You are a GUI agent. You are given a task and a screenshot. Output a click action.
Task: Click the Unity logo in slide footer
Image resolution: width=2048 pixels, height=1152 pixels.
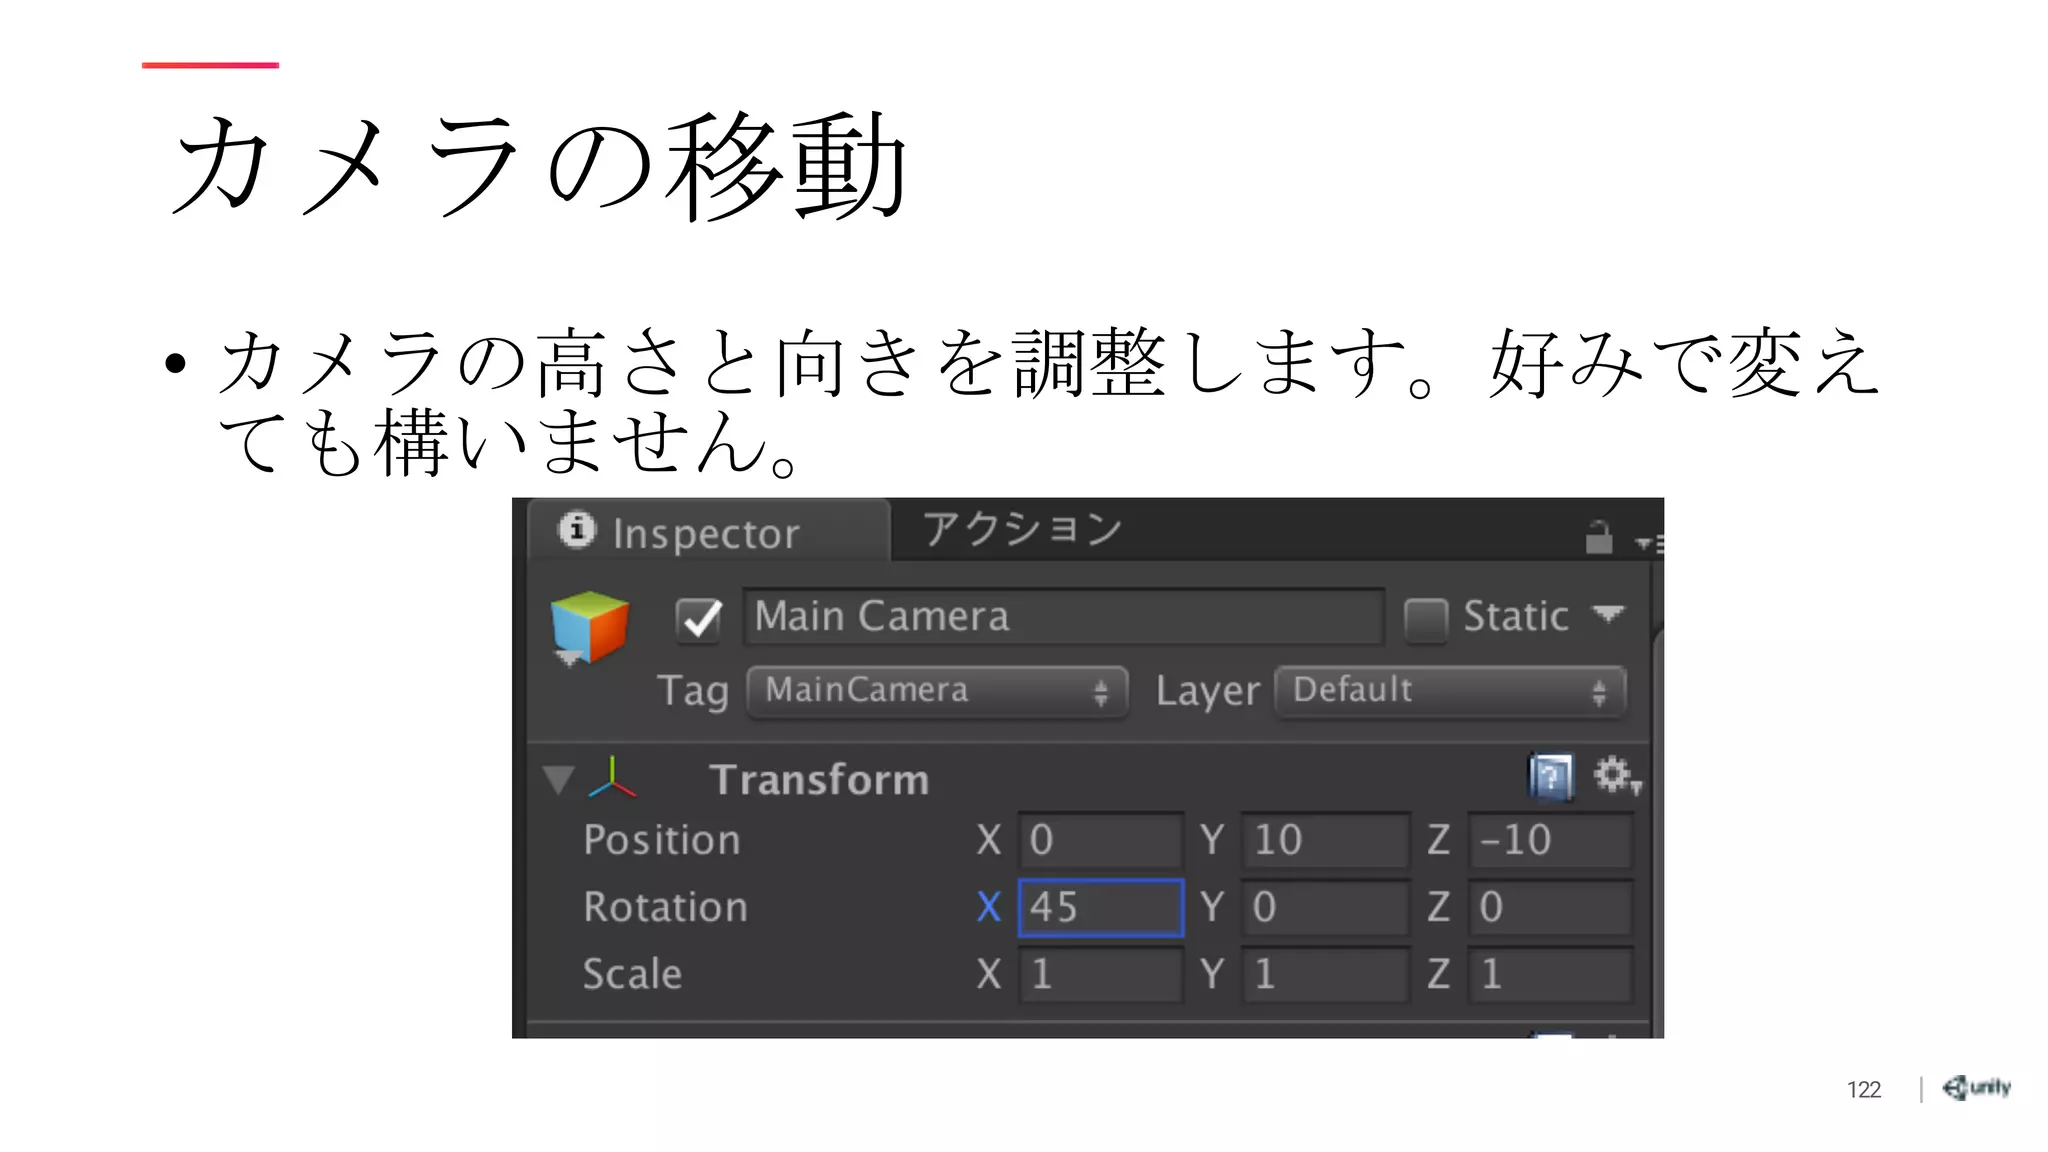[x=1975, y=1087]
